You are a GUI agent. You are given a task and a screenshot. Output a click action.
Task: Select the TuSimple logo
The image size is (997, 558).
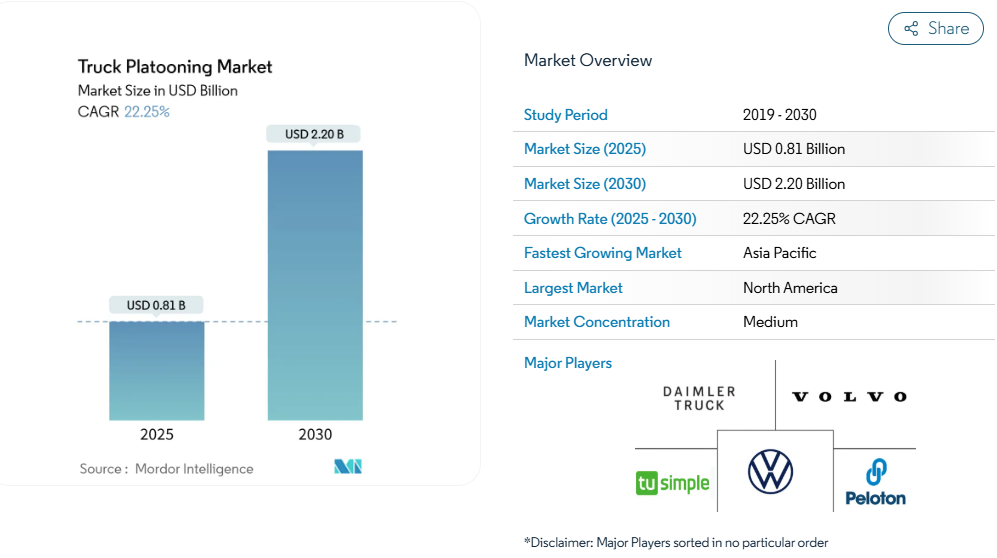click(x=672, y=483)
